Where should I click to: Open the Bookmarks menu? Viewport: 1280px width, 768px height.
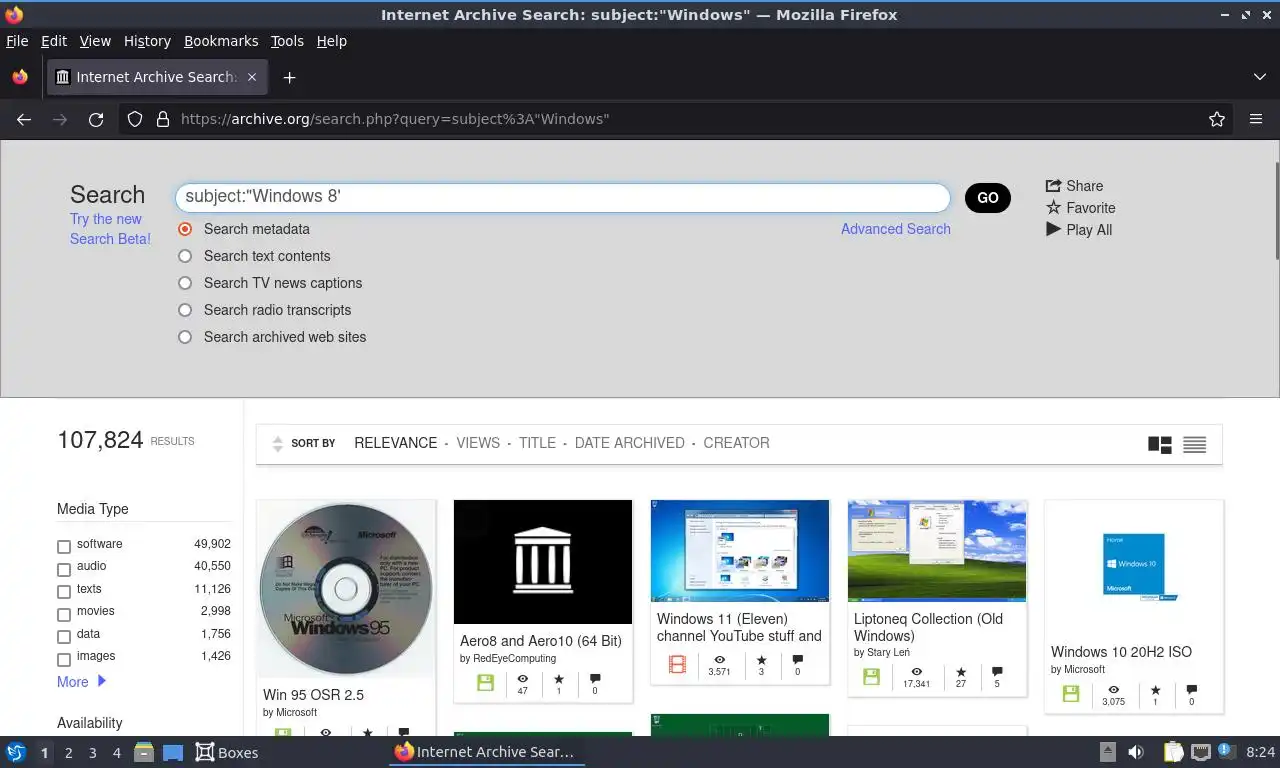coord(221,41)
